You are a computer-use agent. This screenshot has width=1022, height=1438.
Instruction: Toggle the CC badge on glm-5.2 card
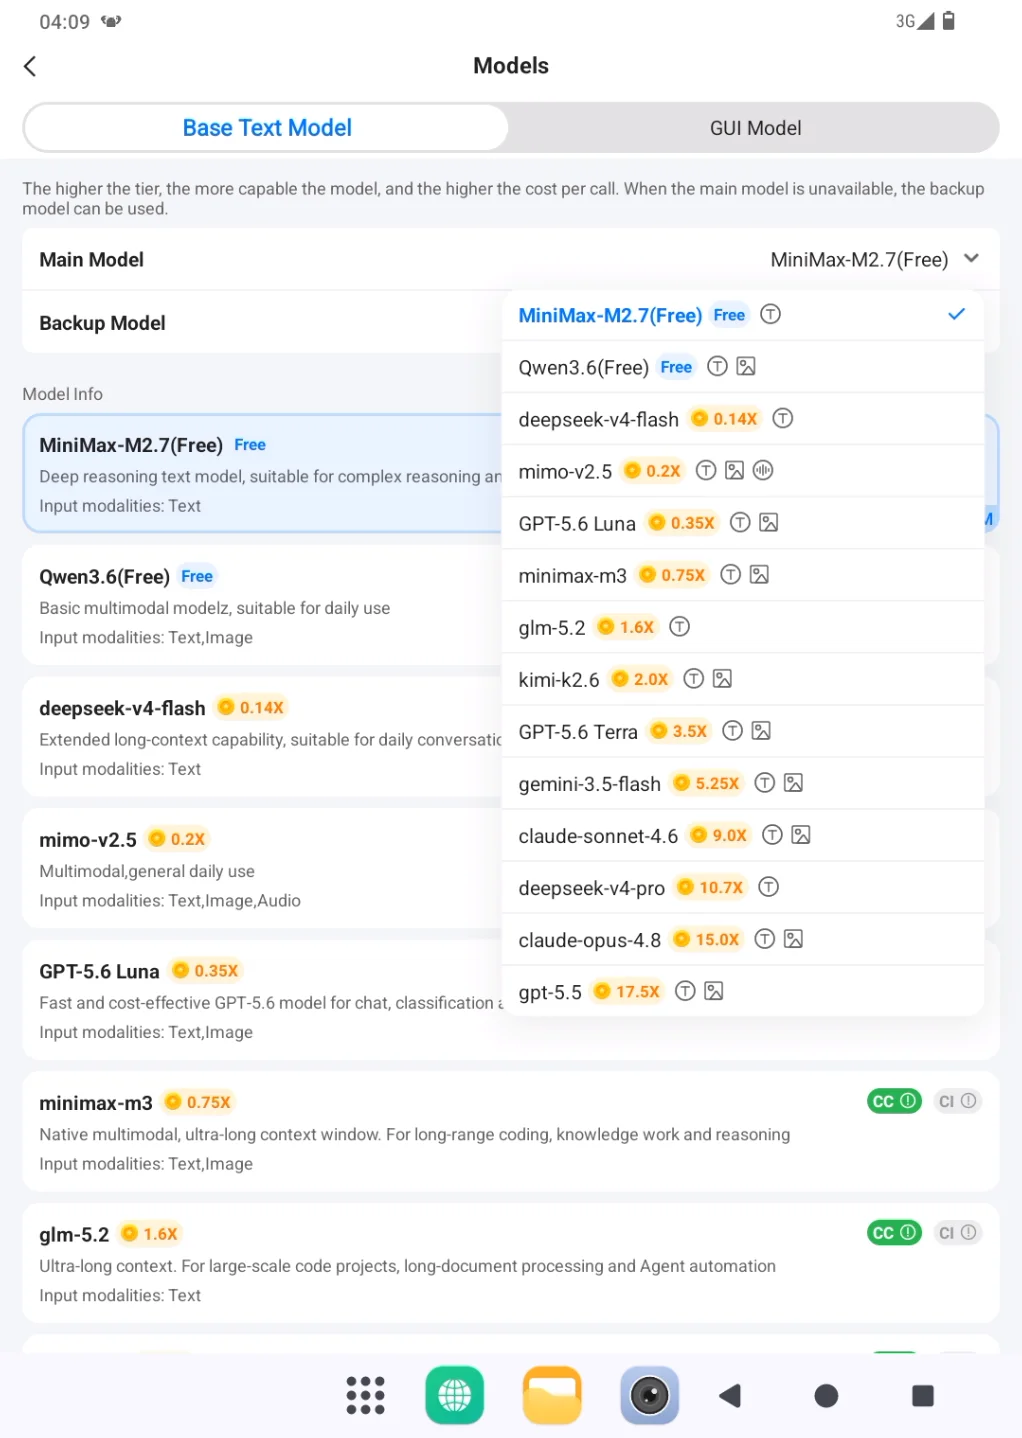point(894,1233)
